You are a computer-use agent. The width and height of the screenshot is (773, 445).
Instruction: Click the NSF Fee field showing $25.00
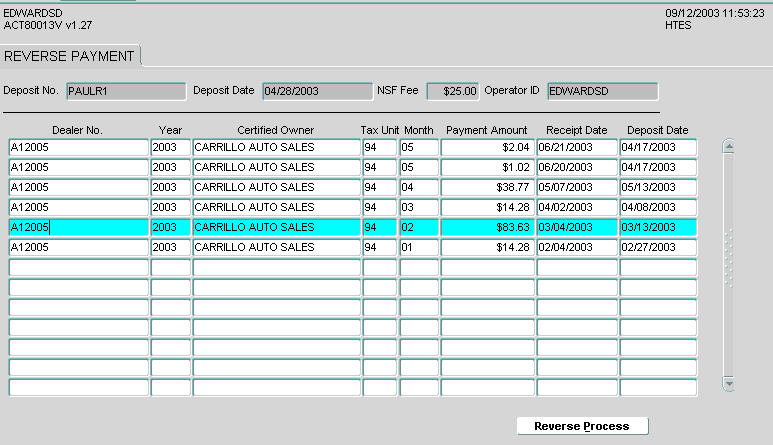453,91
